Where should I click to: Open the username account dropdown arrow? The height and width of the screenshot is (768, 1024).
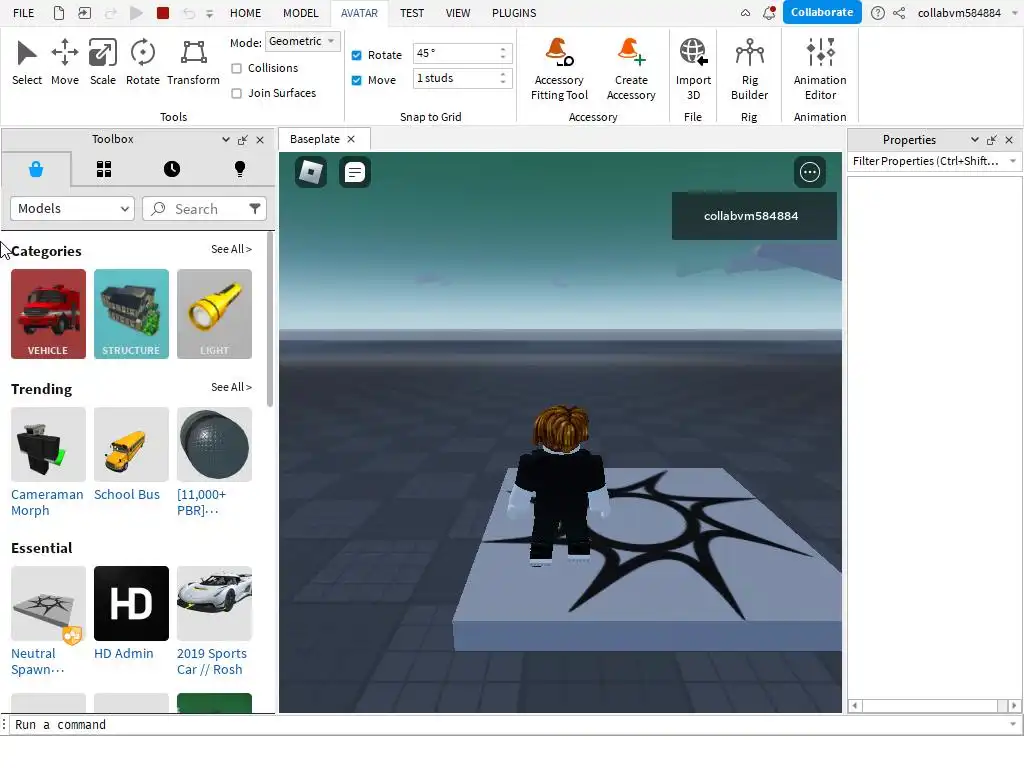[1015, 12]
